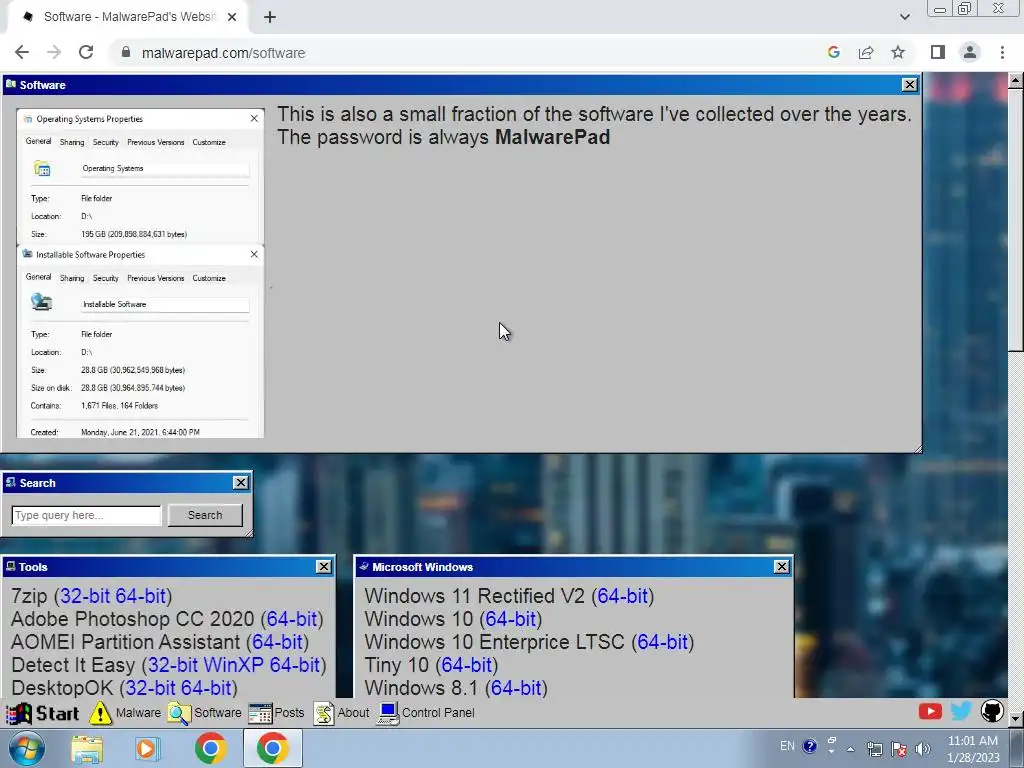Viewport: 1024px width, 768px height.
Task: Open Chrome three-dot menu
Action: [x=1002, y=52]
